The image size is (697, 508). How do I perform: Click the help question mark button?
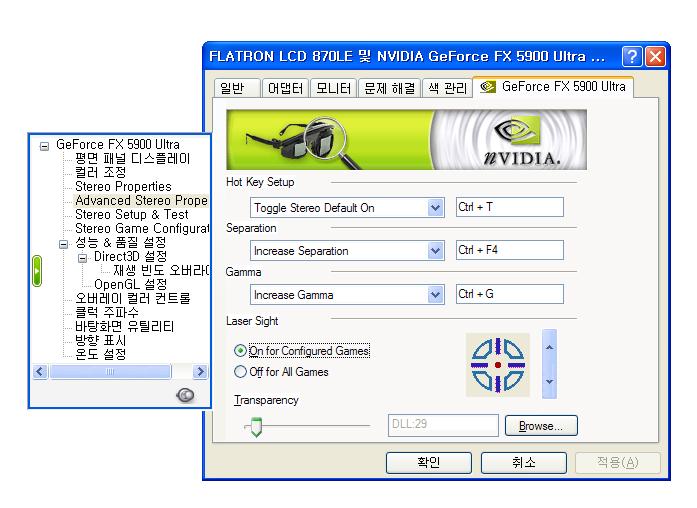pyautogui.click(x=632, y=57)
